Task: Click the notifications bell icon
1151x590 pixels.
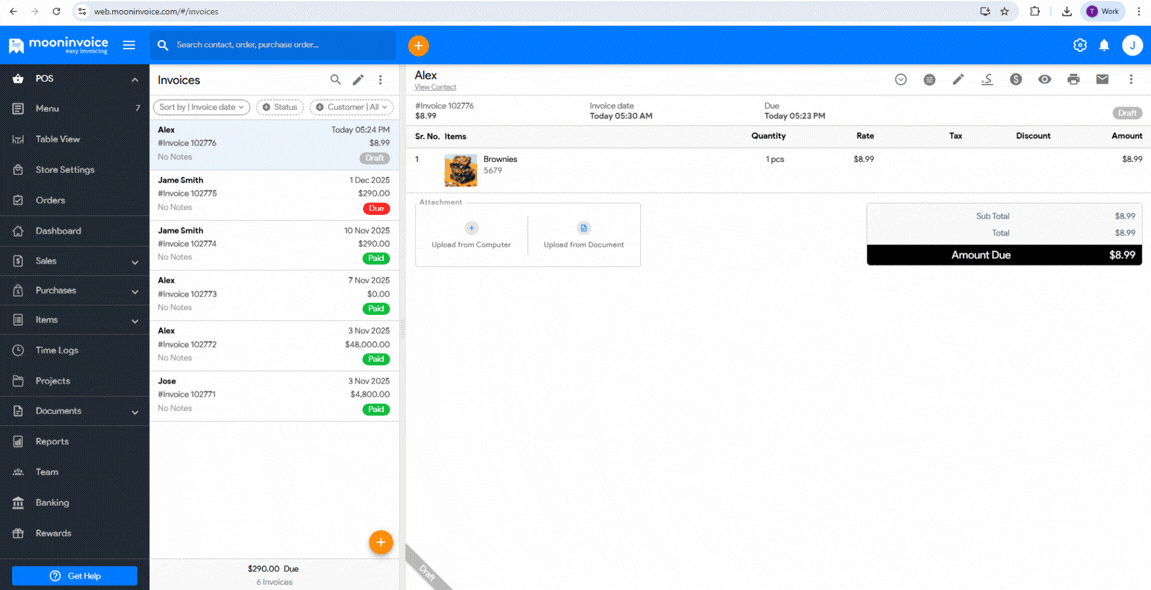Action: pyautogui.click(x=1104, y=45)
